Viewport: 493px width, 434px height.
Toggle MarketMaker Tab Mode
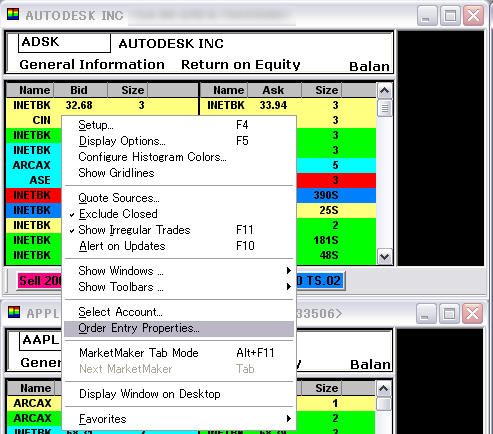[x=179, y=353]
